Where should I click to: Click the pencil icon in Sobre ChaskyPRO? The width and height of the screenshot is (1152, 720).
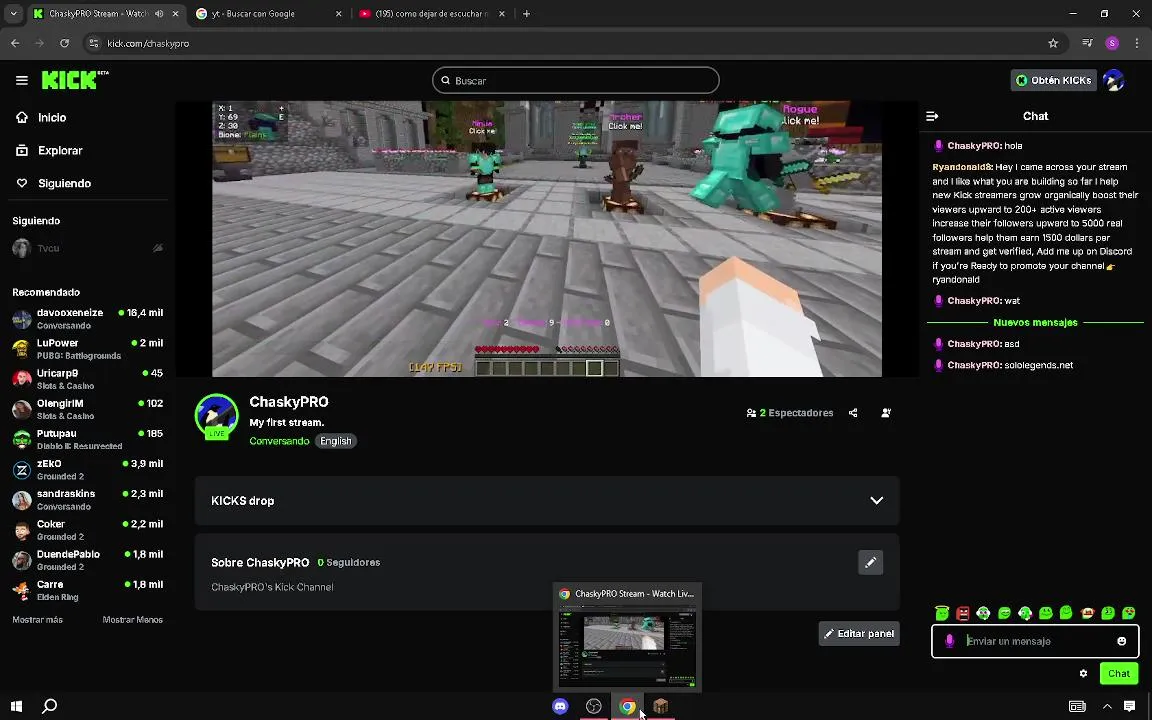[871, 563]
